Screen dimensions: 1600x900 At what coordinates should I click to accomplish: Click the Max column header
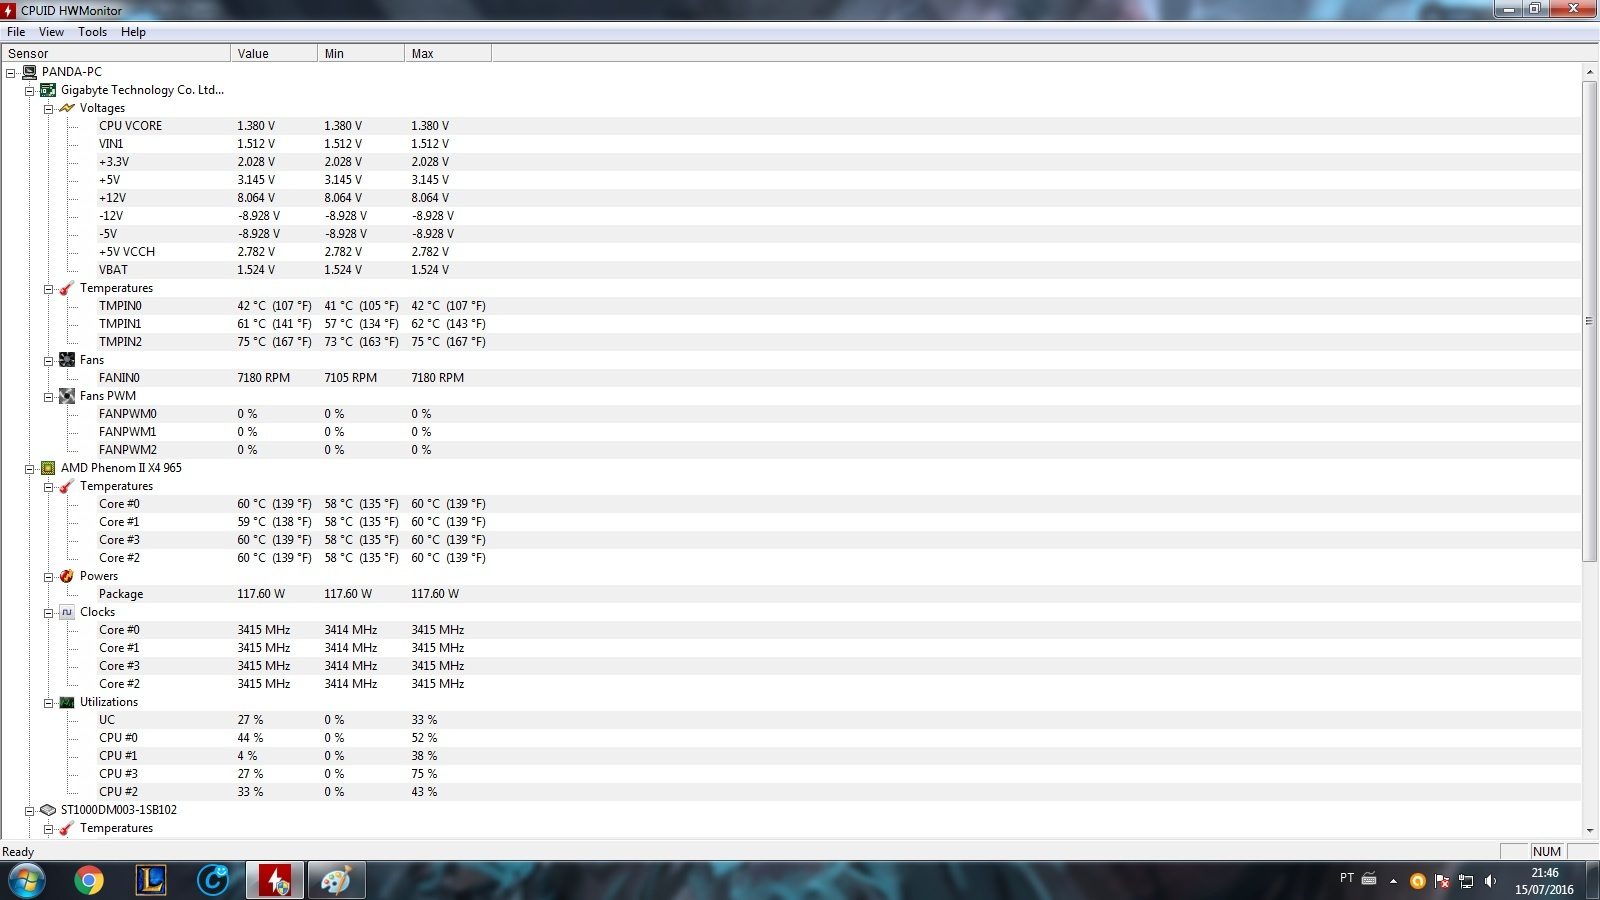coord(448,53)
